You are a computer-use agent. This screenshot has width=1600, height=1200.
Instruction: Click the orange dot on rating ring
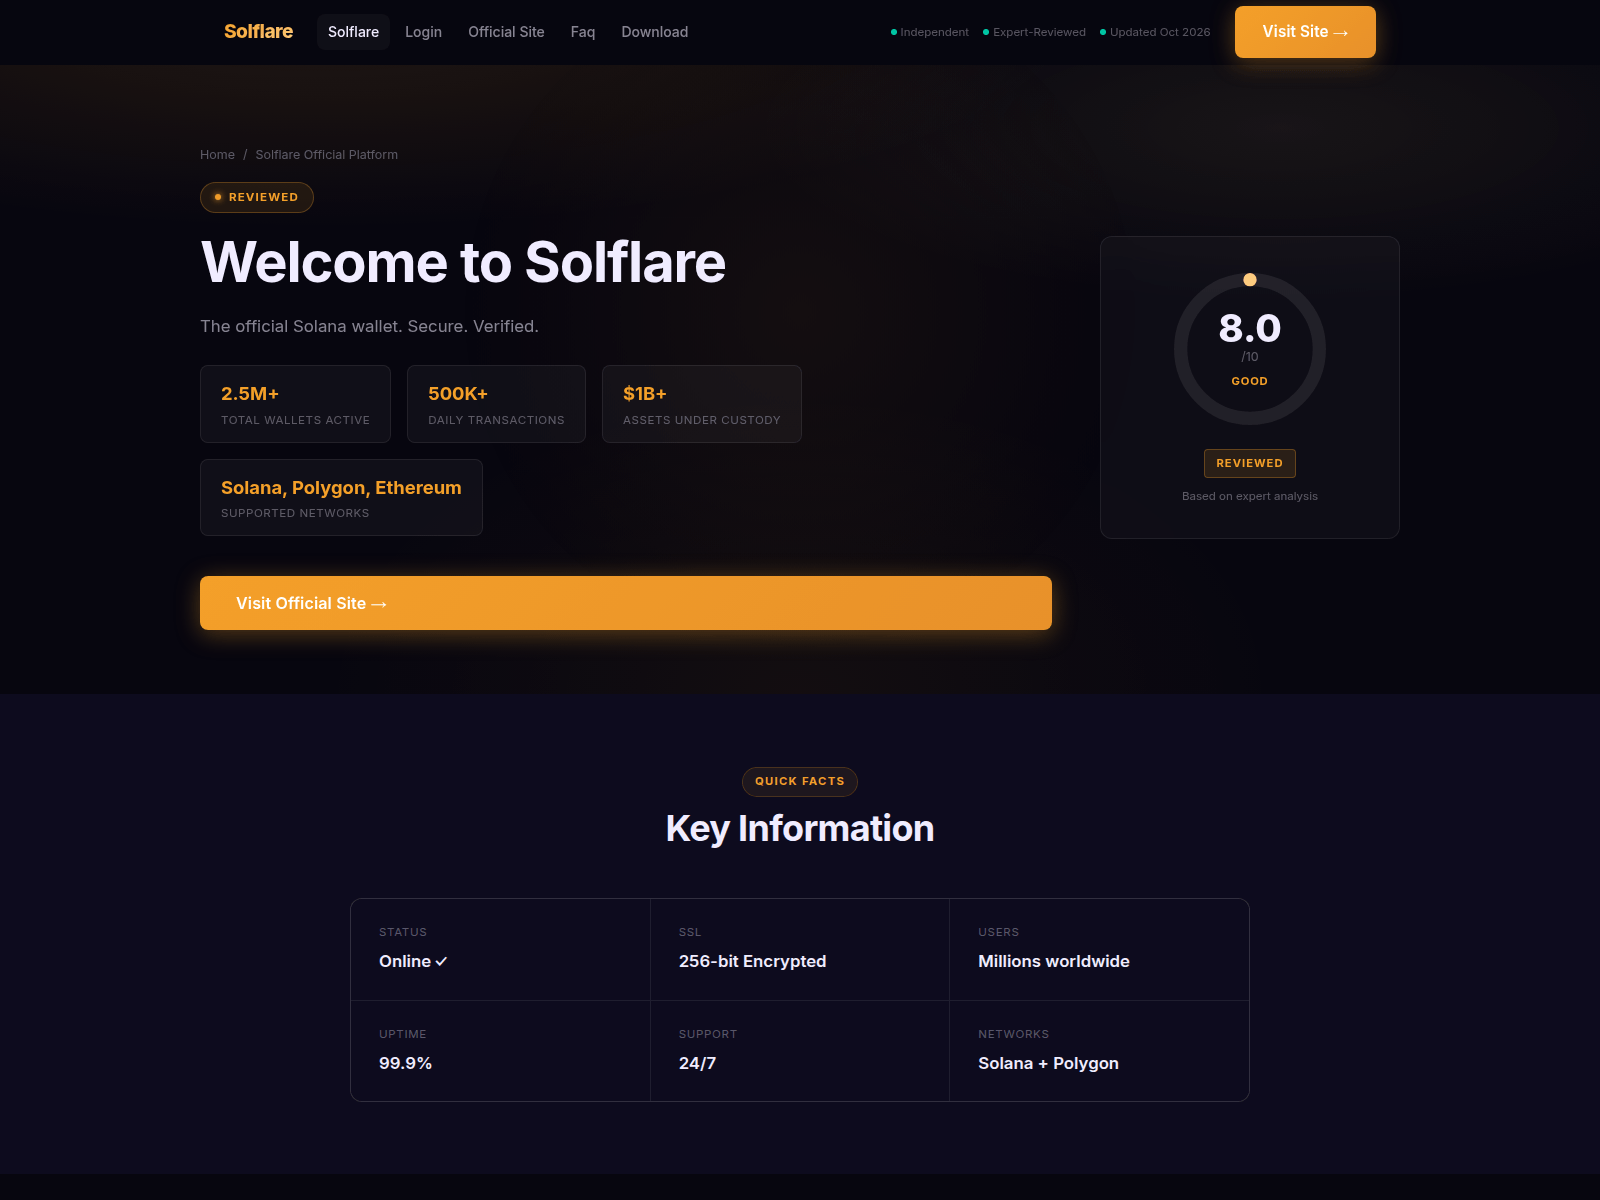pos(1250,280)
